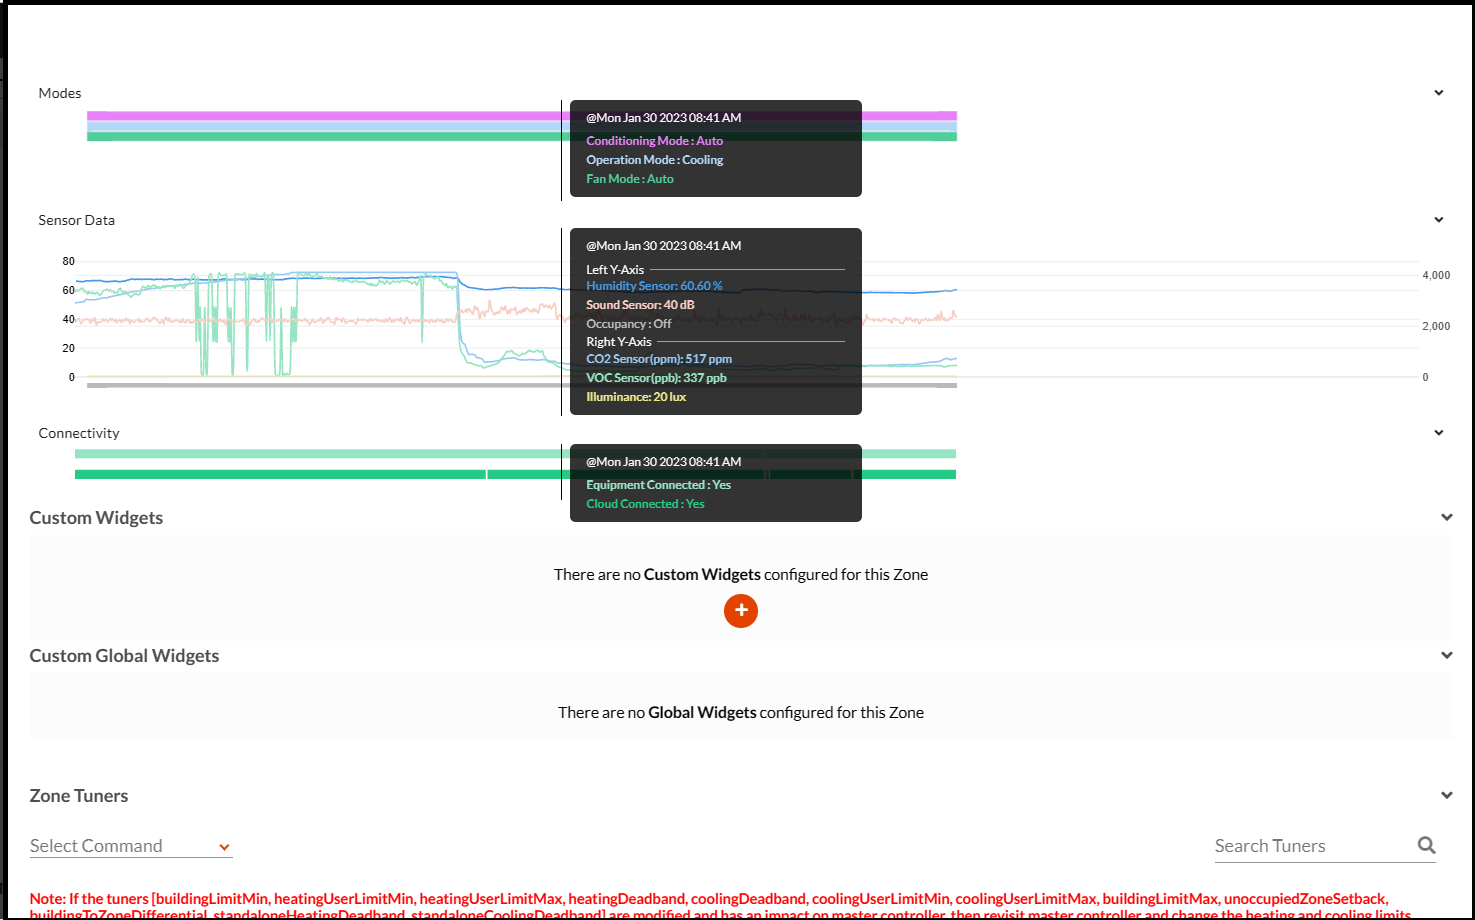The image size is (1475, 920).
Task: Click 'Illuminance: 20 lux' tooltip text
Action: (636, 397)
